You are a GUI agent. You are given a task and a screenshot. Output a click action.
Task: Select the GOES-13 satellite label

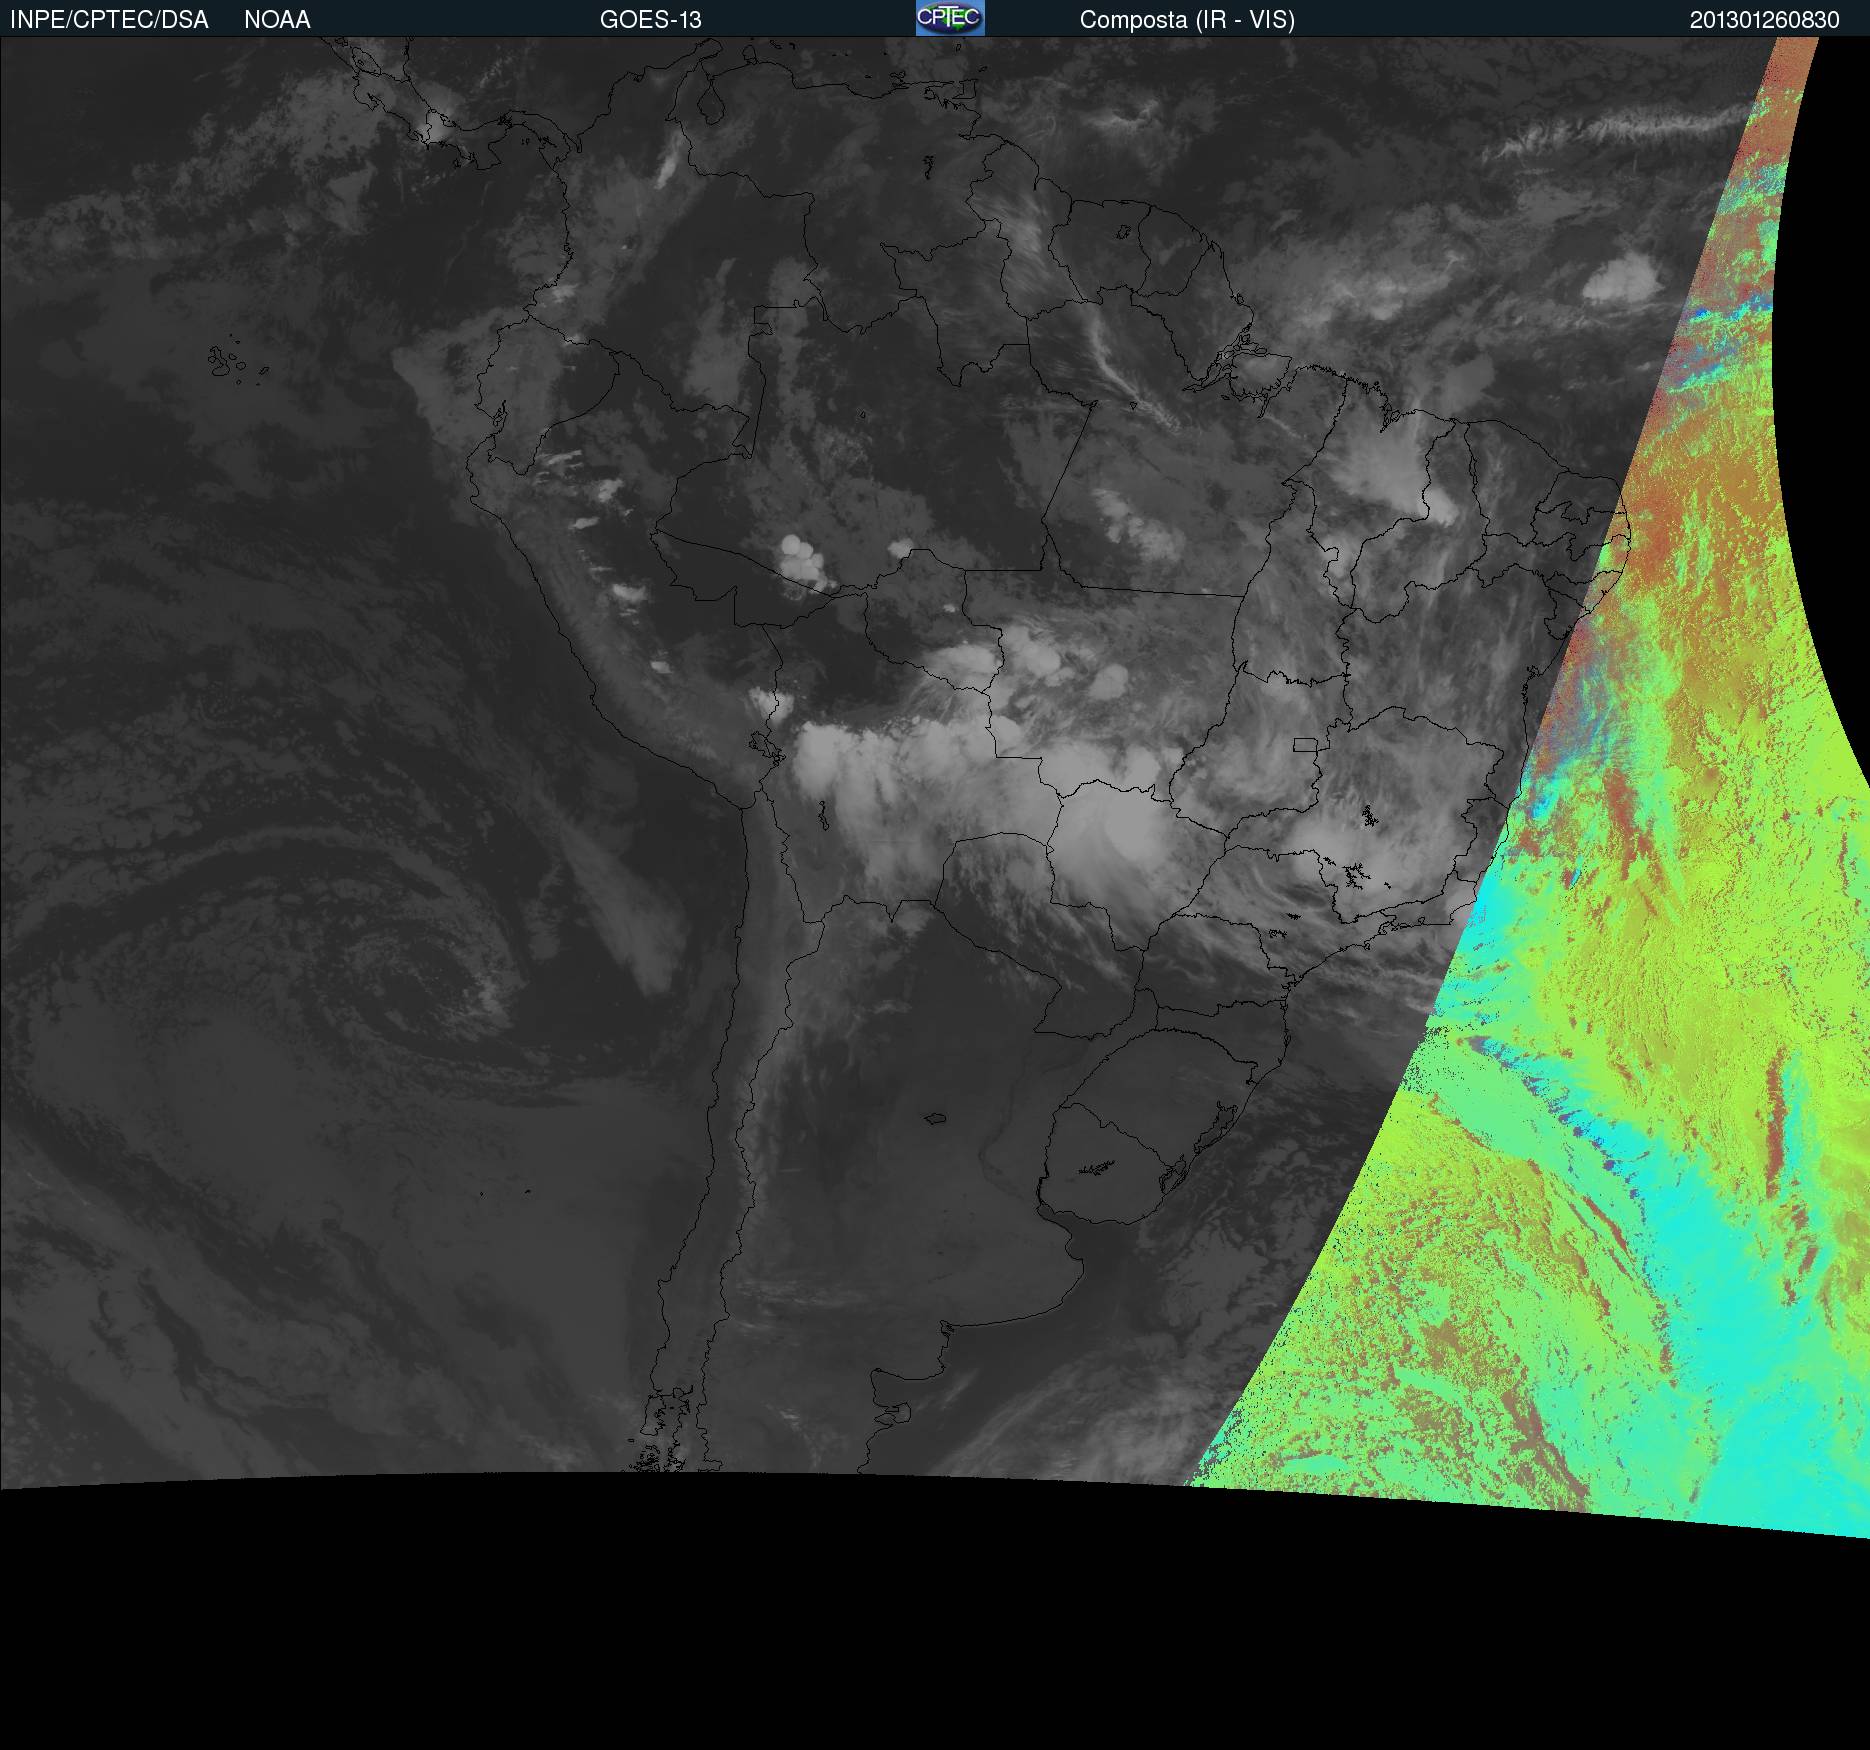[650, 20]
